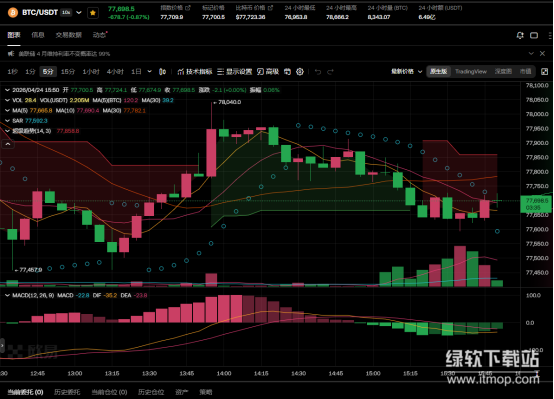Screen dimensions: 554x399
Task: Switch chart to the last mode after 深度图
Action: (x=525, y=71)
